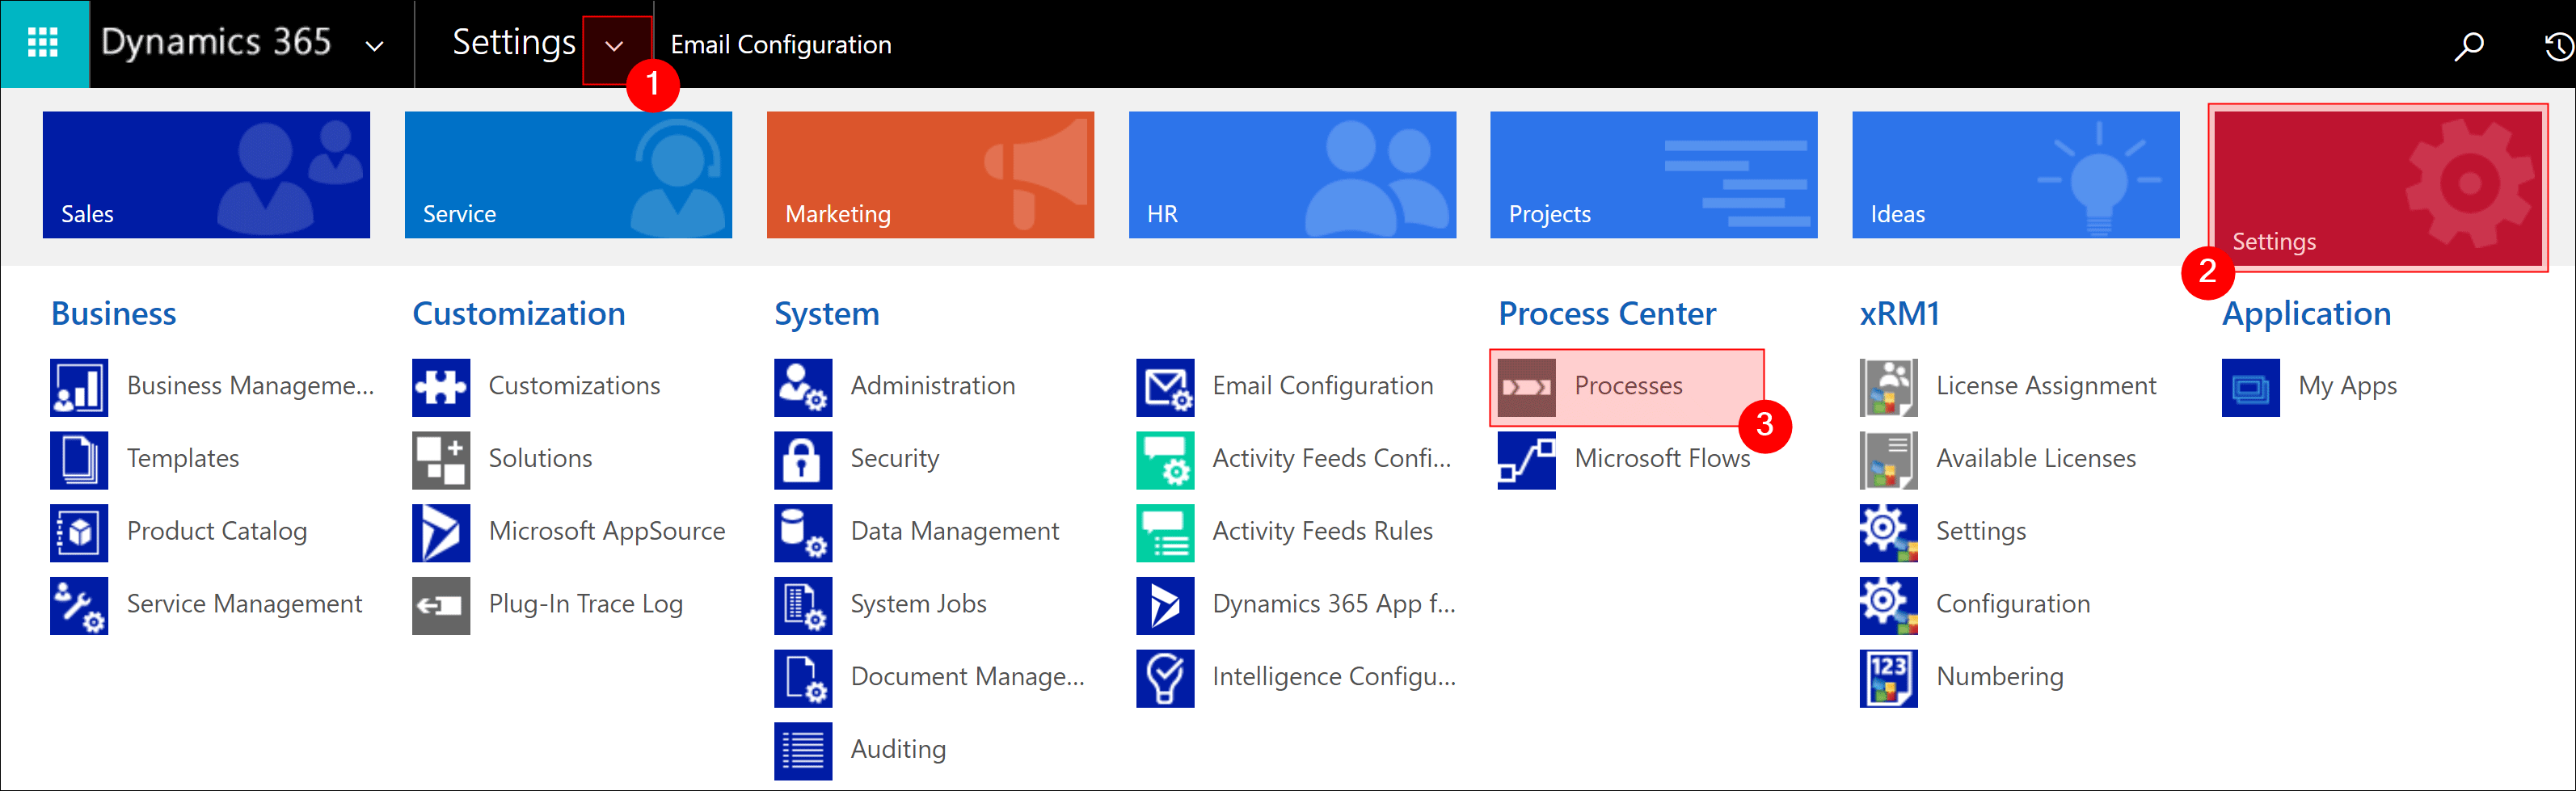The image size is (2576, 791).
Task: Click the Available Licenses icon
Action: click(x=1889, y=460)
